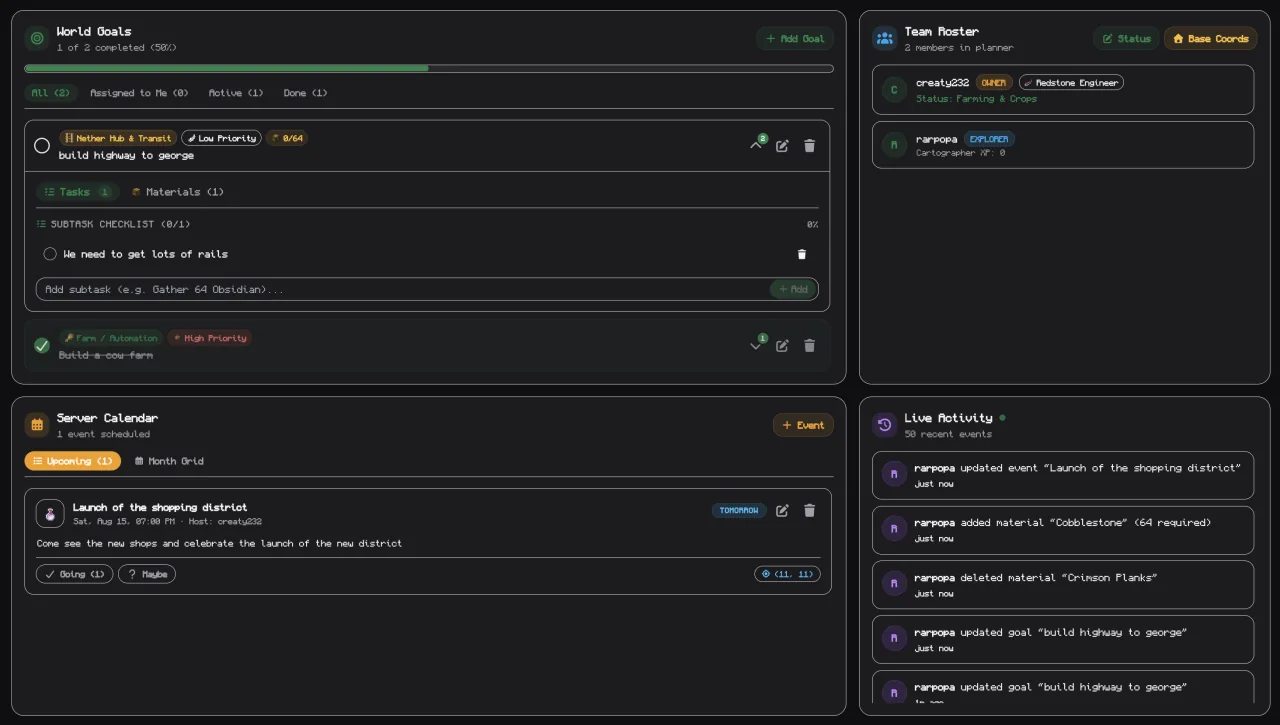Delete the "Build a cow farm" goal
Image resolution: width=1280 pixels, height=725 pixels.
click(x=810, y=346)
